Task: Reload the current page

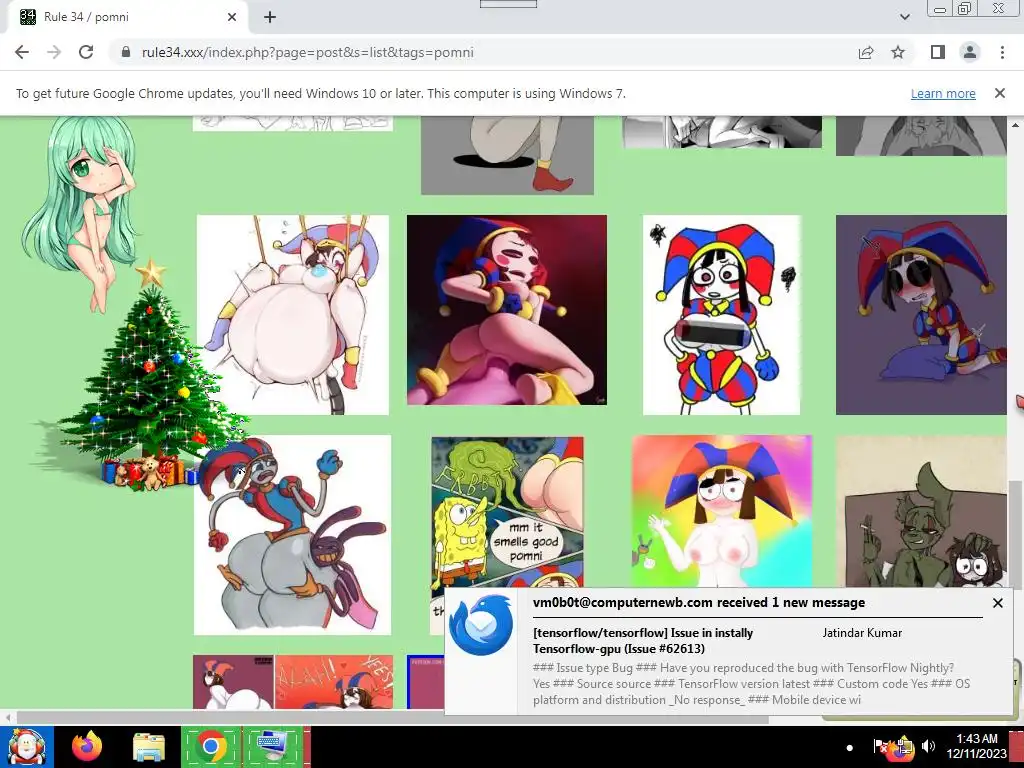Action: (x=86, y=52)
